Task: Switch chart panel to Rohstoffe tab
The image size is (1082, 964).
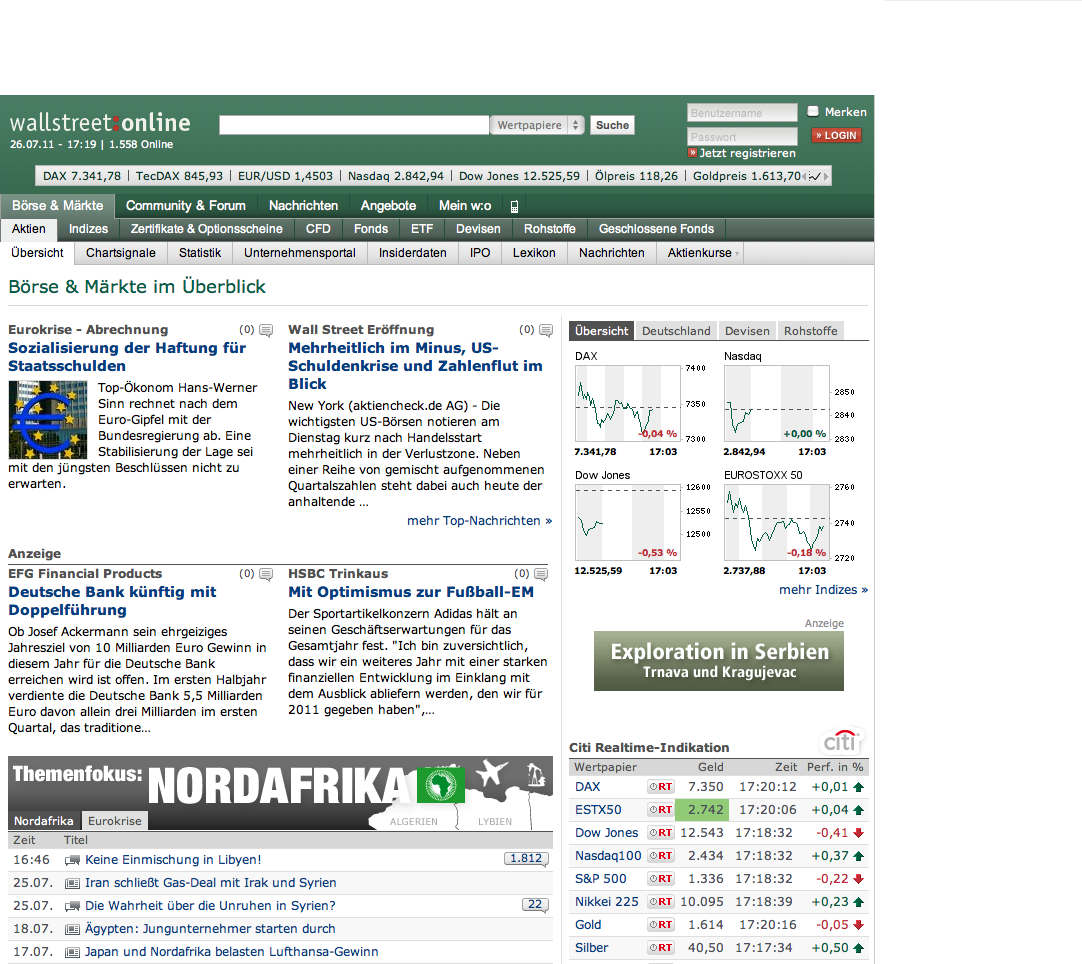Action: coord(811,331)
